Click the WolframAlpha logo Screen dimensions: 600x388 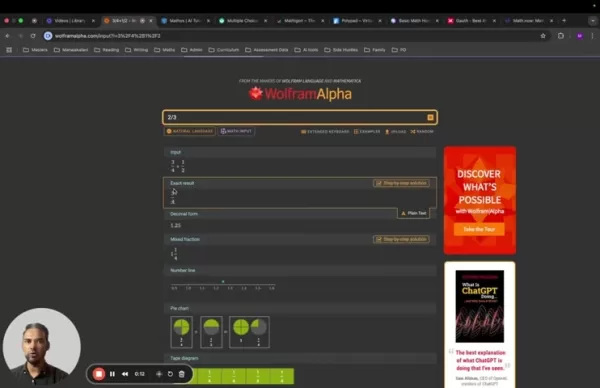point(300,94)
